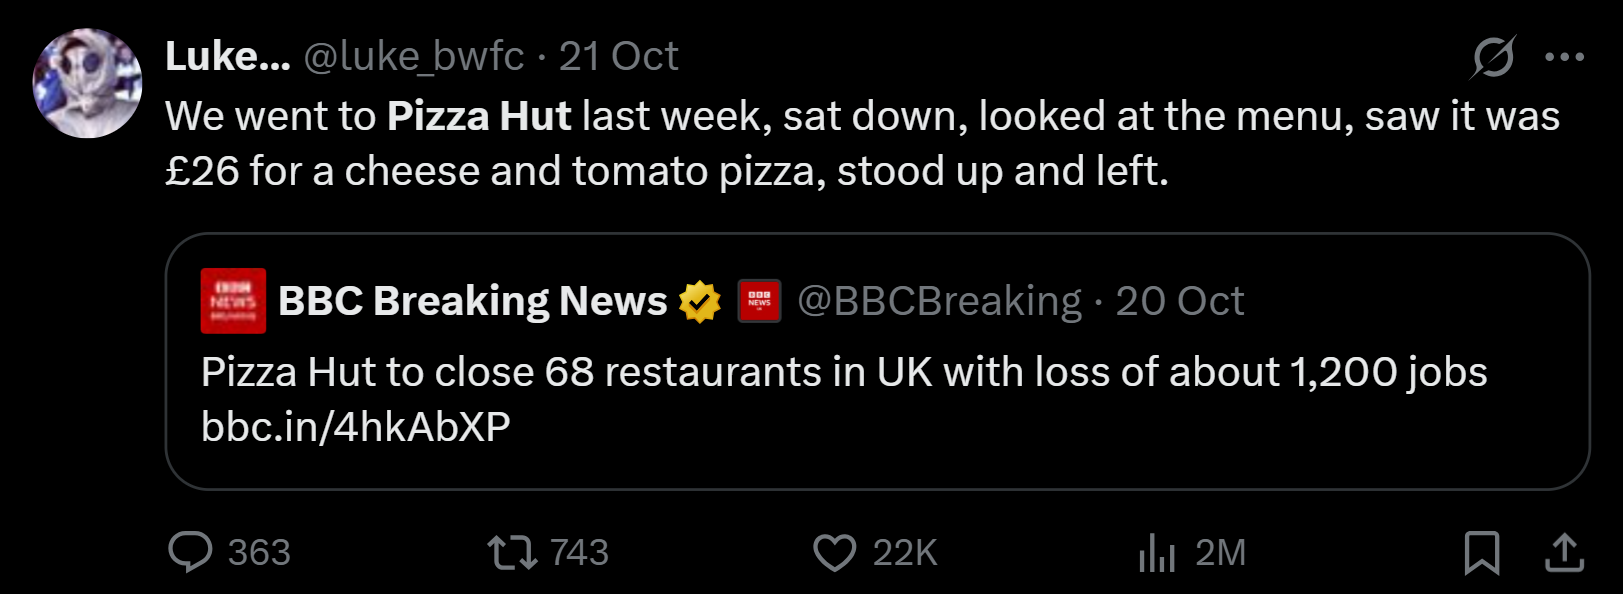This screenshot has width=1623, height=594.
Task: Open the BBC Breaking News account name
Action: (x=473, y=301)
